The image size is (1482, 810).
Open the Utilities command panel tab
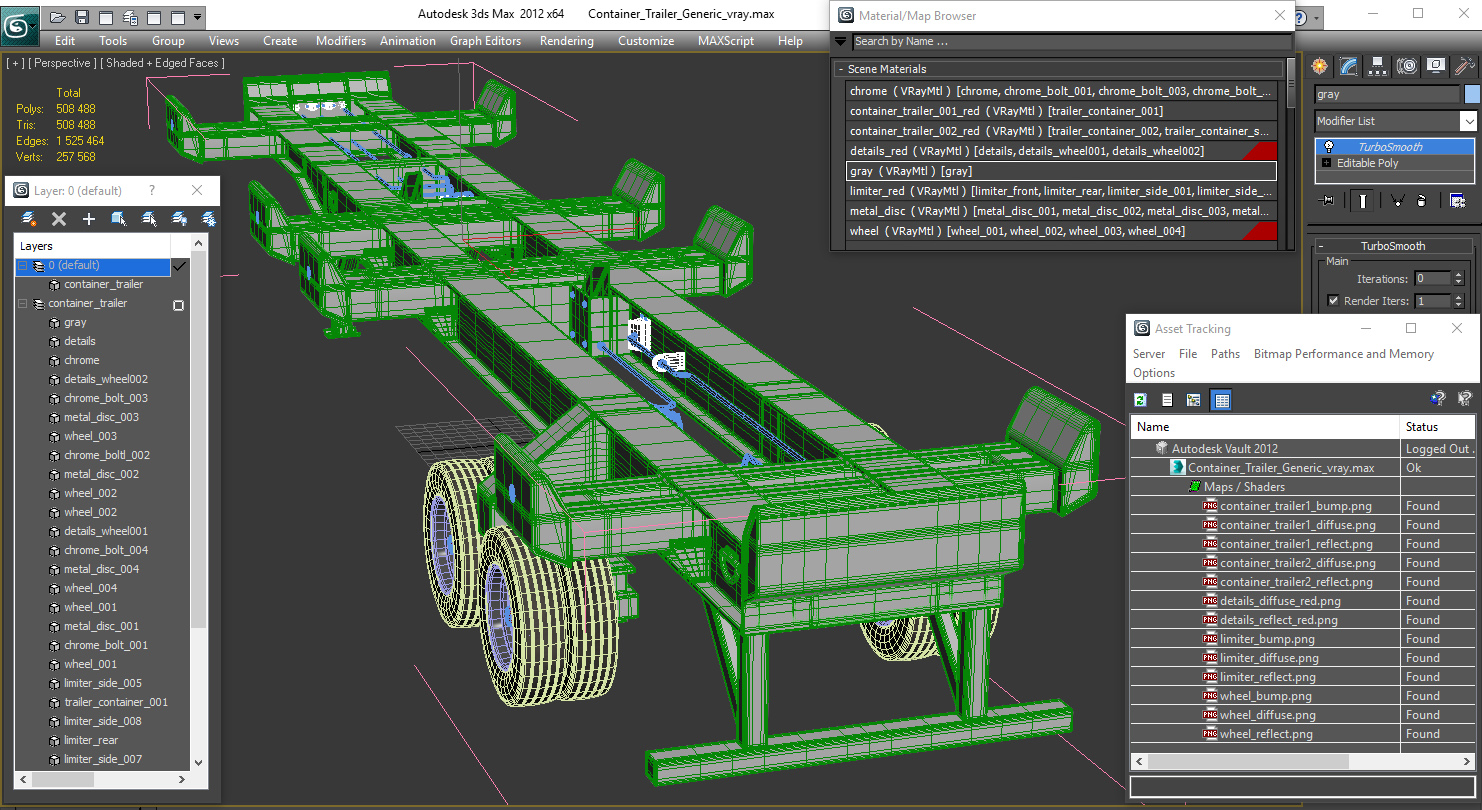[1465, 66]
